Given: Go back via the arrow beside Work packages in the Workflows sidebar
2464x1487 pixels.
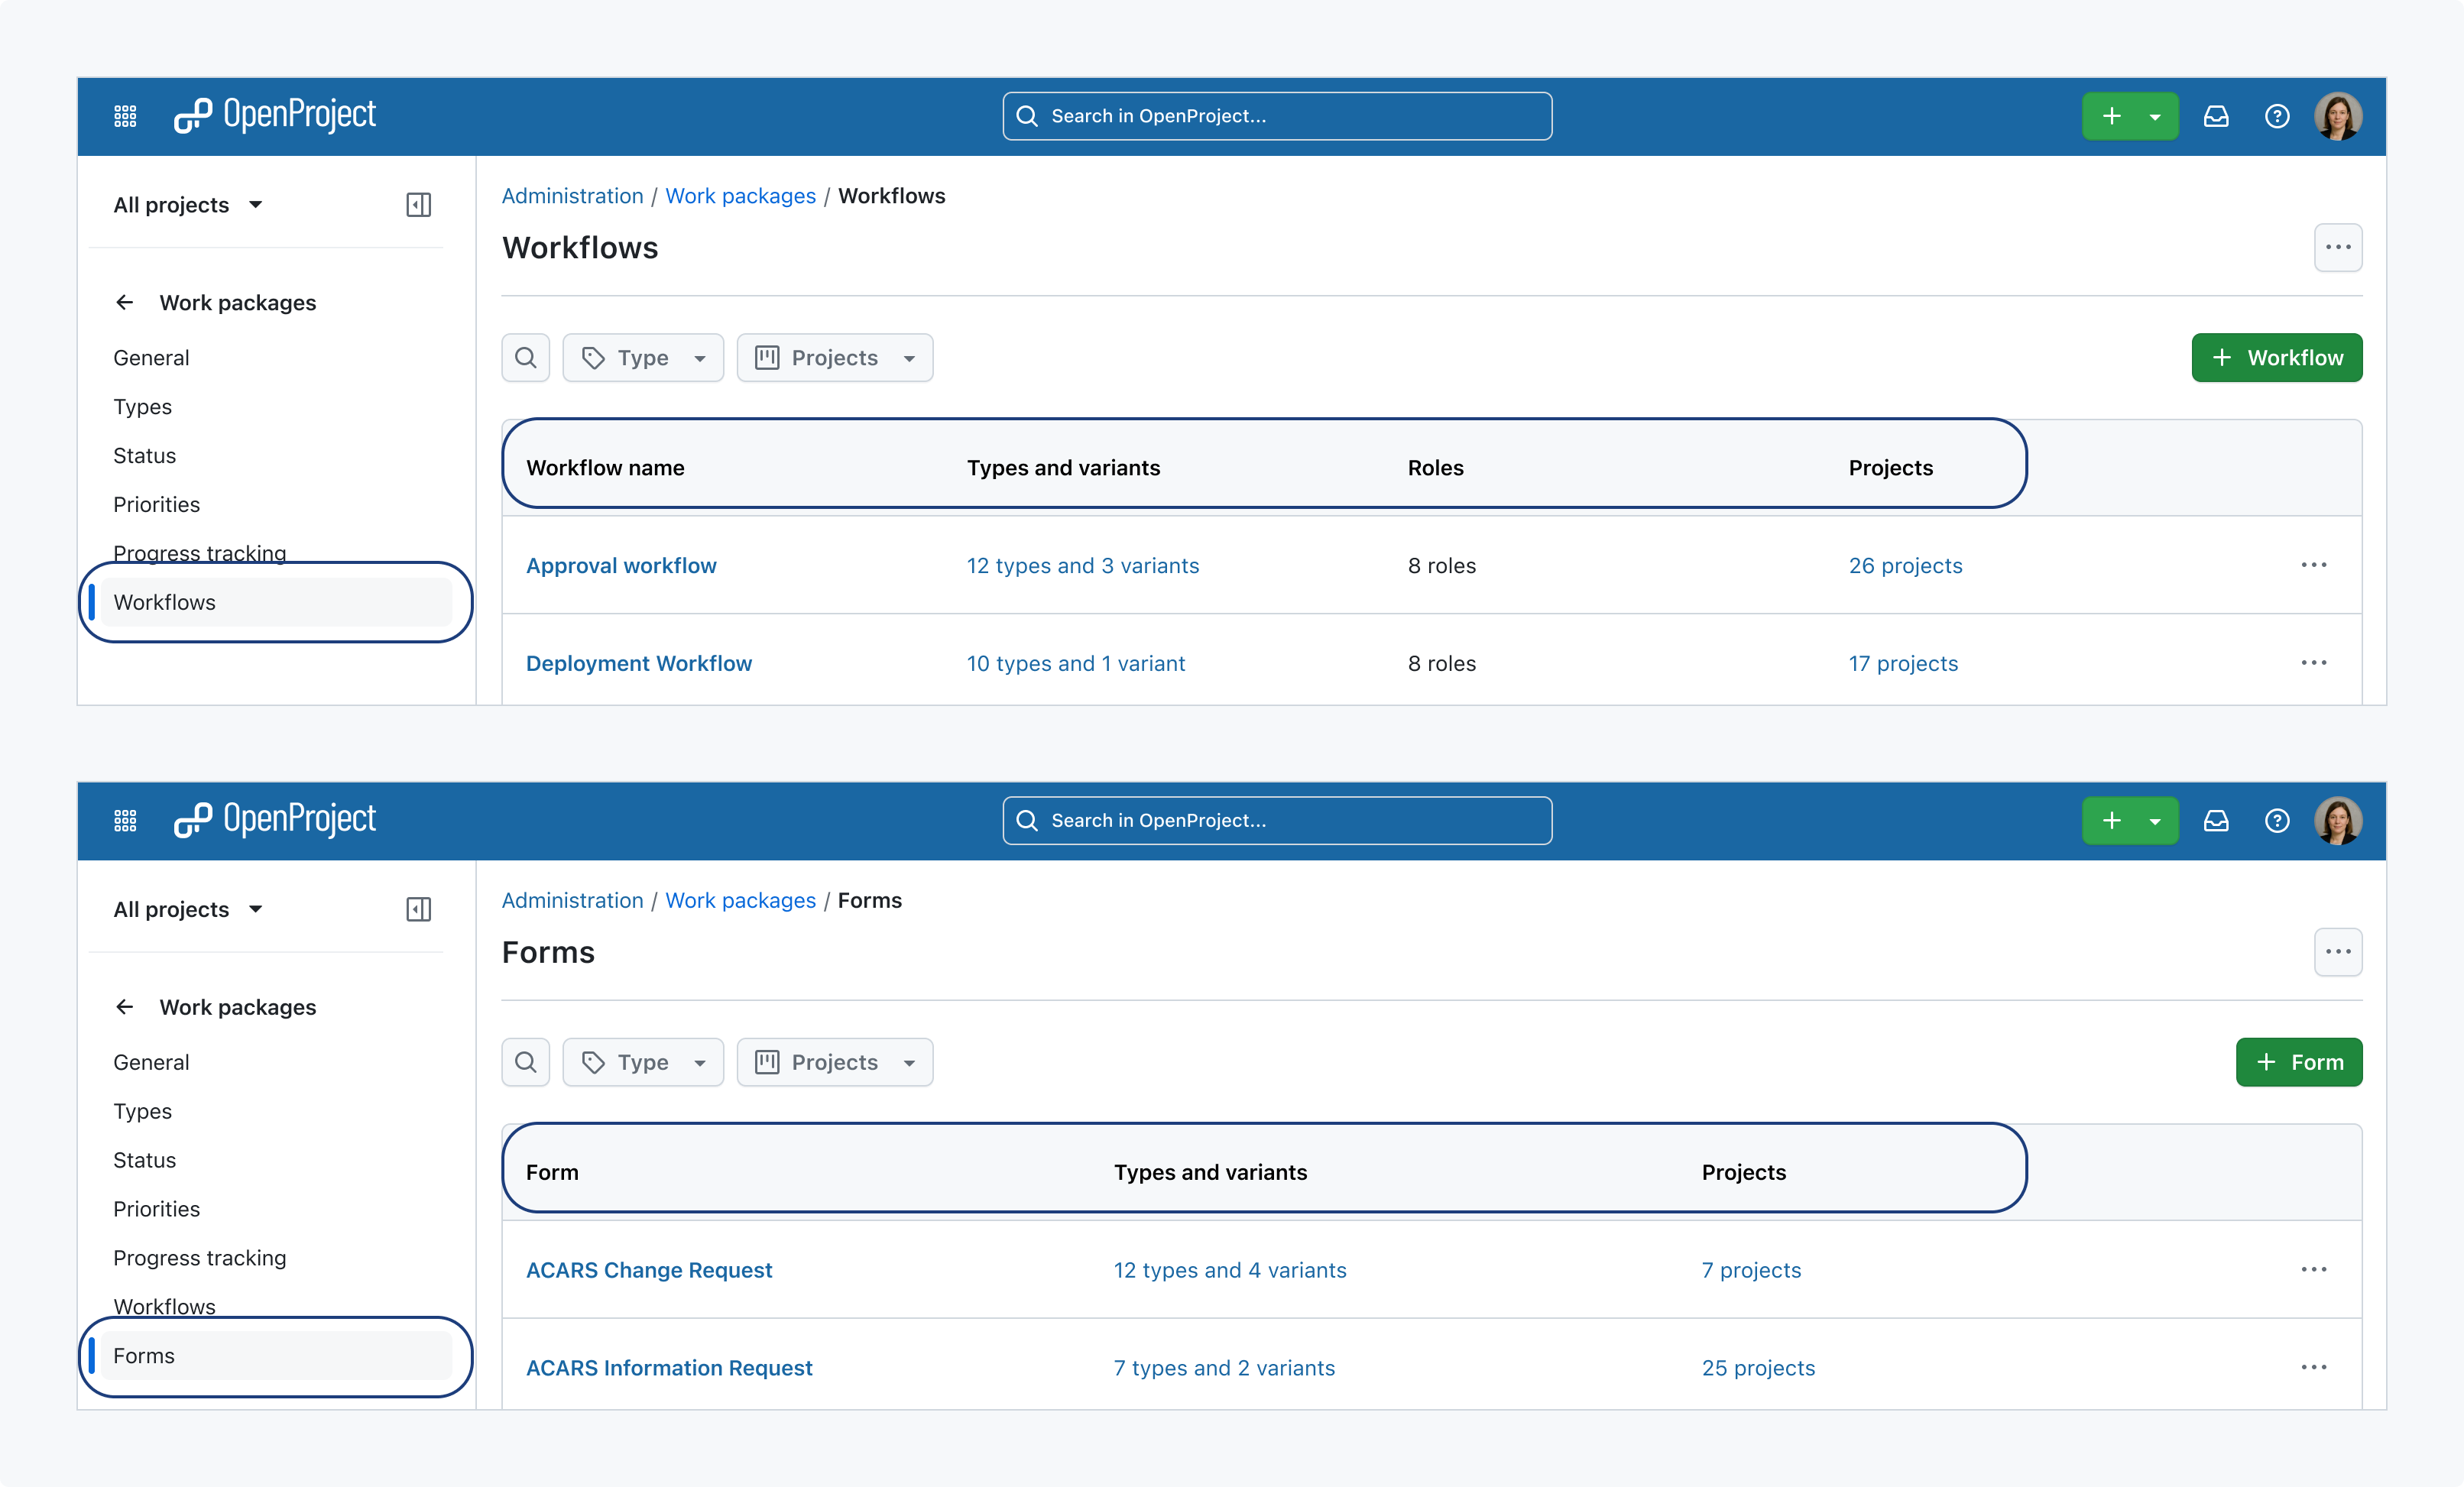Looking at the screenshot, I should 125,302.
